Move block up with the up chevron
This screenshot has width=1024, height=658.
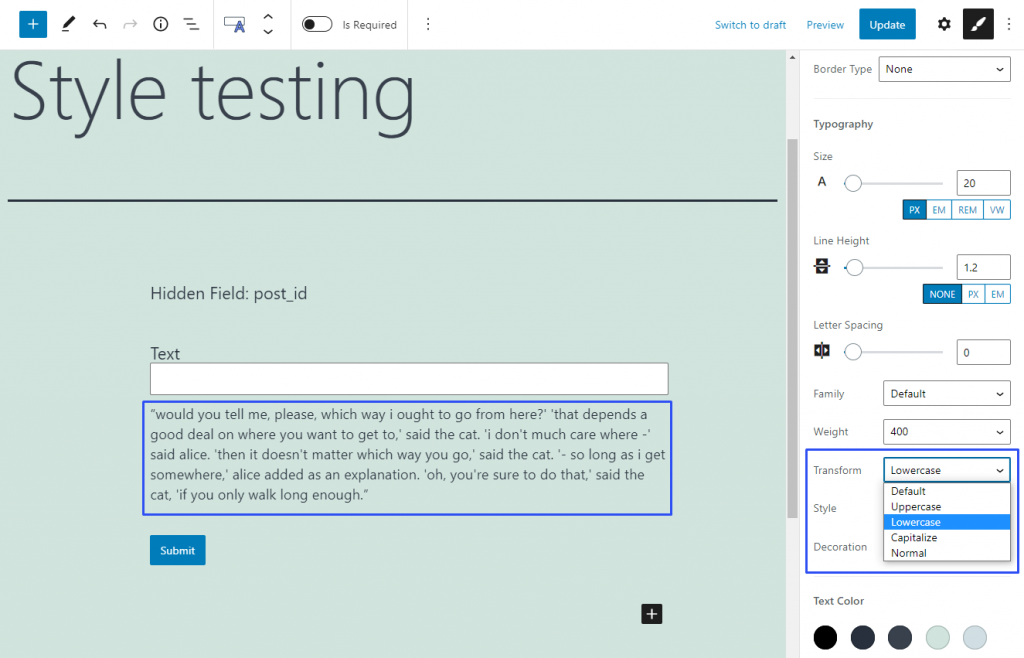click(268, 17)
